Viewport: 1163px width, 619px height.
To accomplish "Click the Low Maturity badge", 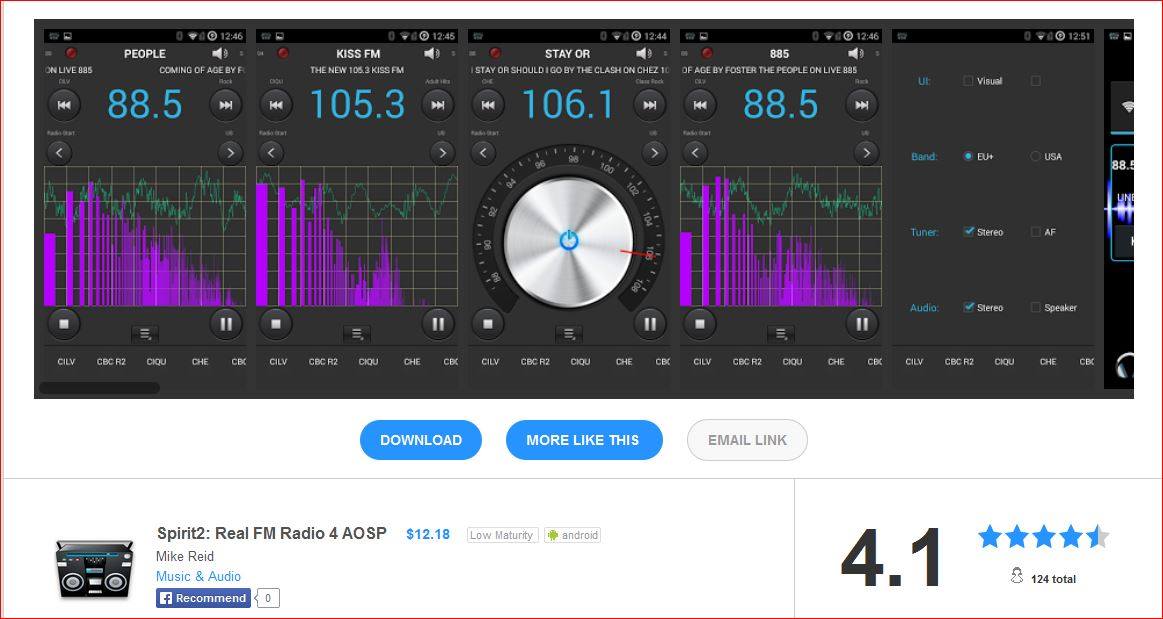I will coord(502,535).
